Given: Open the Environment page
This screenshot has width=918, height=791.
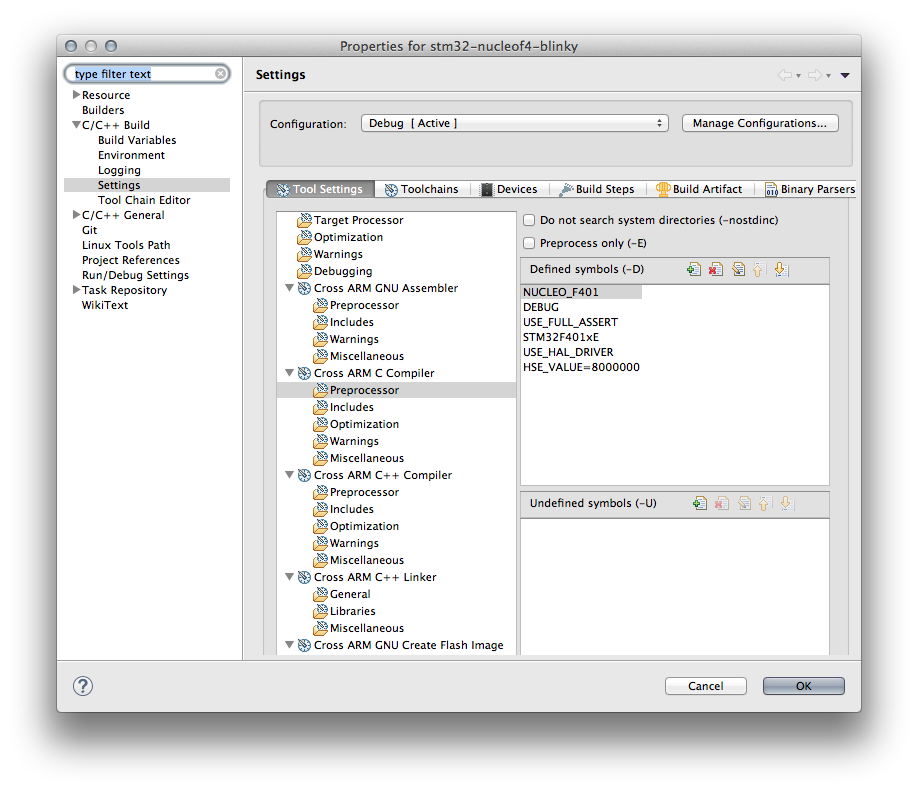Looking at the screenshot, I should [x=131, y=155].
